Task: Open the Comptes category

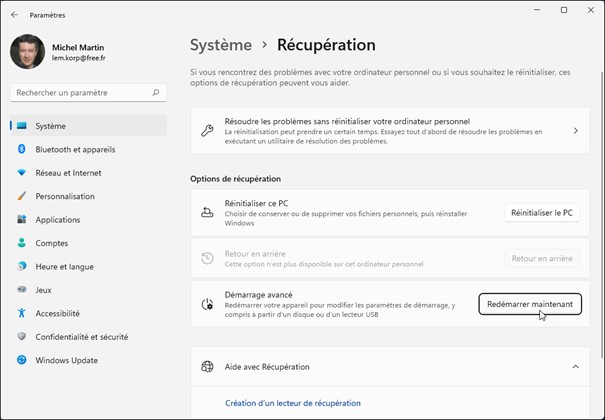Action: click(x=52, y=243)
